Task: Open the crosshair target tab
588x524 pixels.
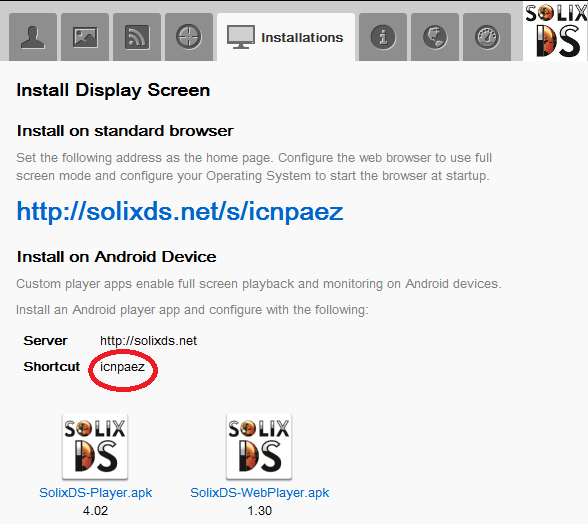Action: click(189, 37)
